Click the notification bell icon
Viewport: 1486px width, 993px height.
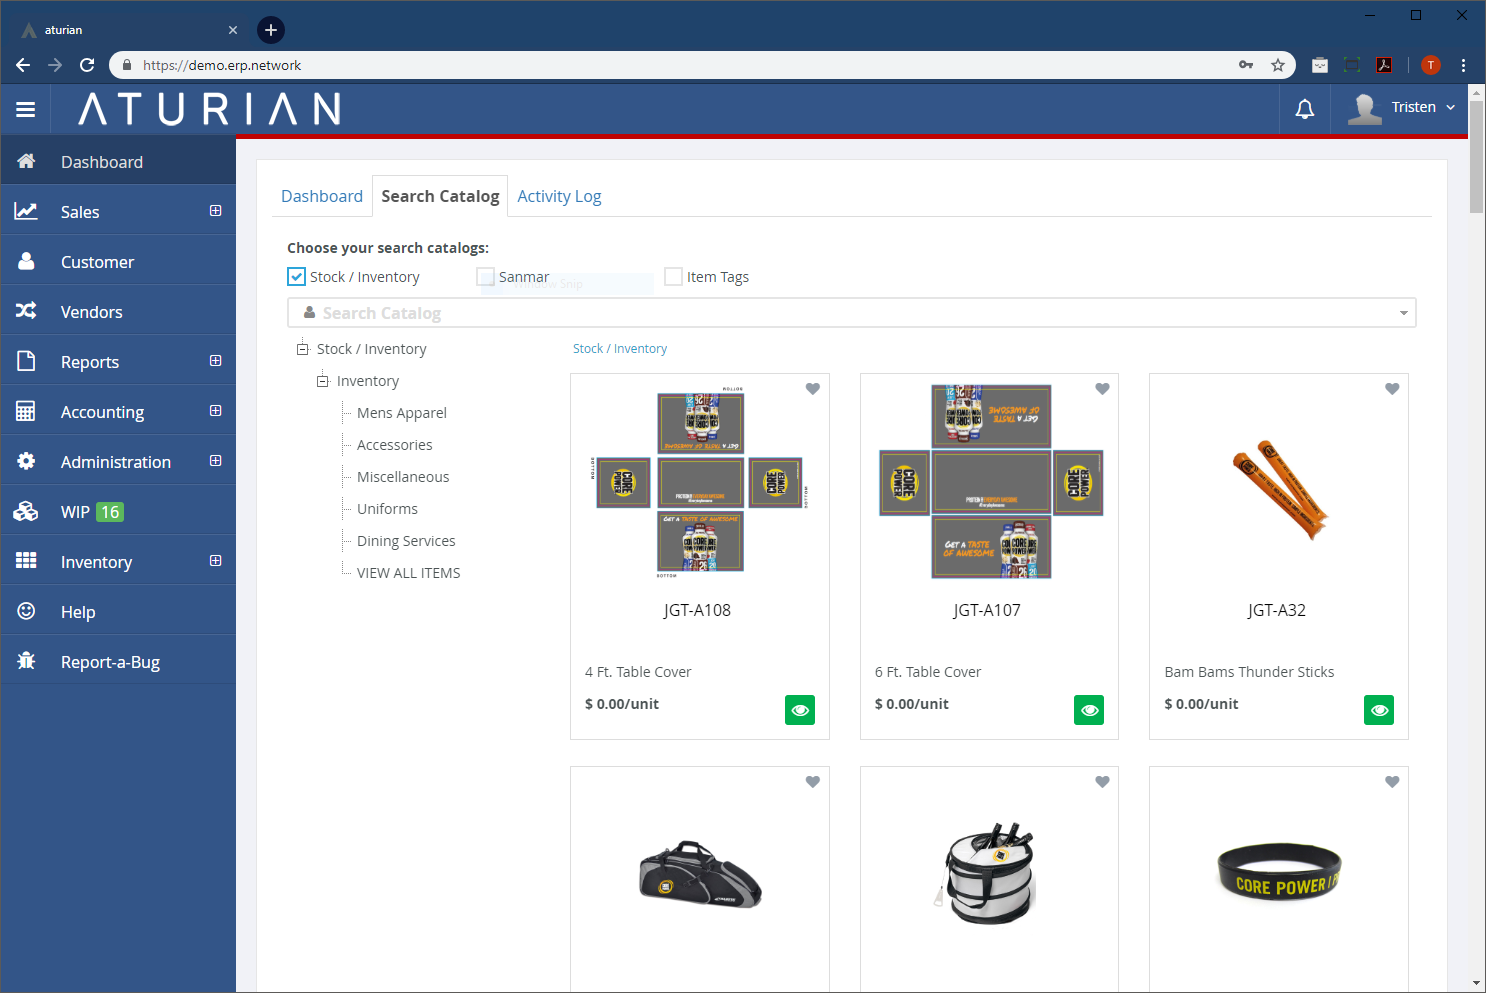pos(1304,109)
